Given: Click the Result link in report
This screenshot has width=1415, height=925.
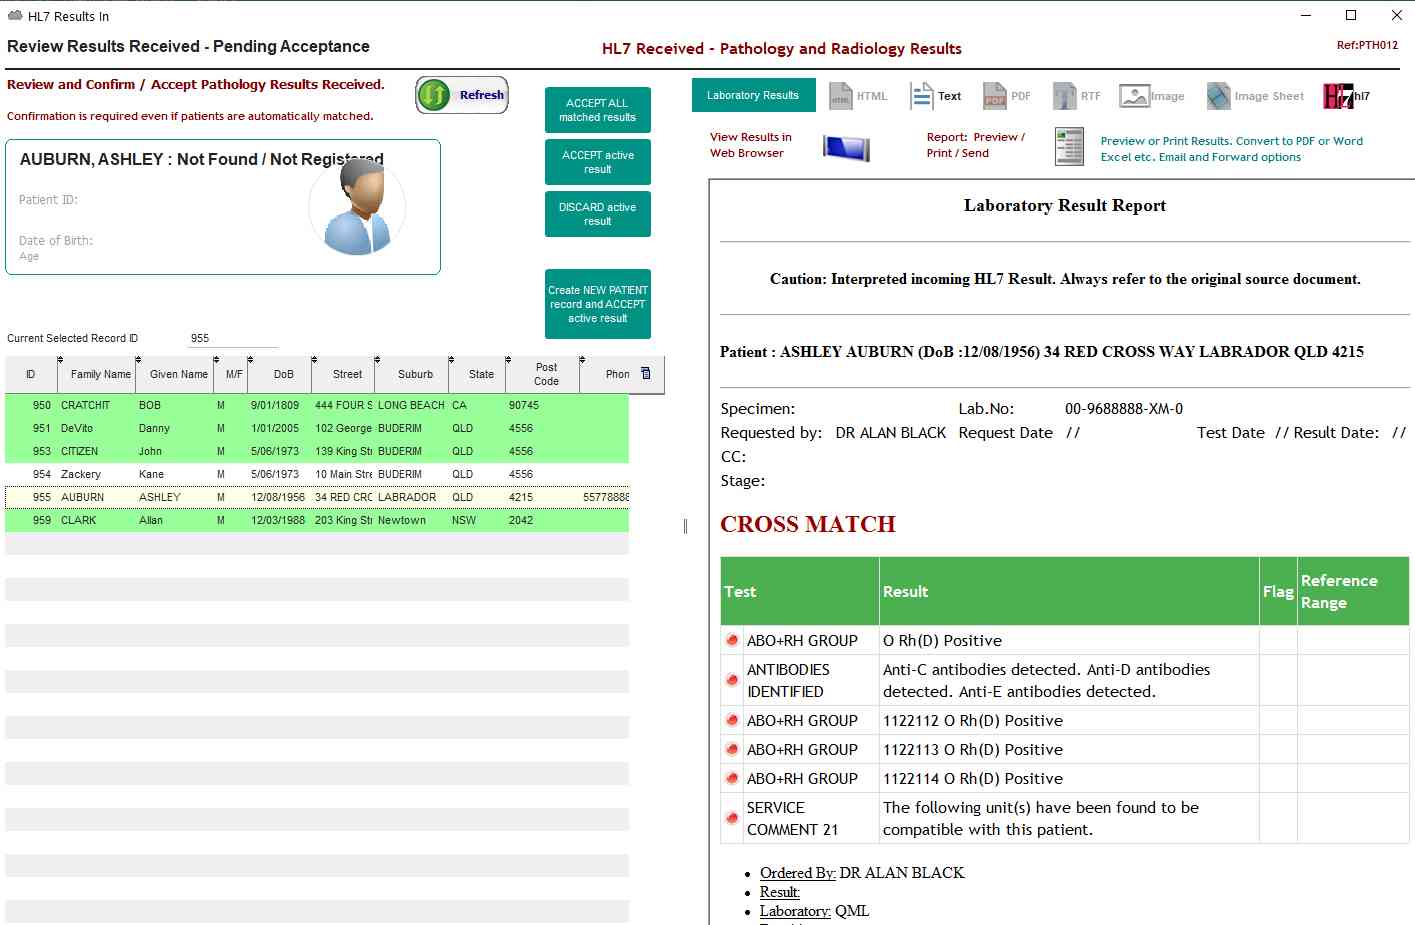Looking at the screenshot, I should (780, 892).
